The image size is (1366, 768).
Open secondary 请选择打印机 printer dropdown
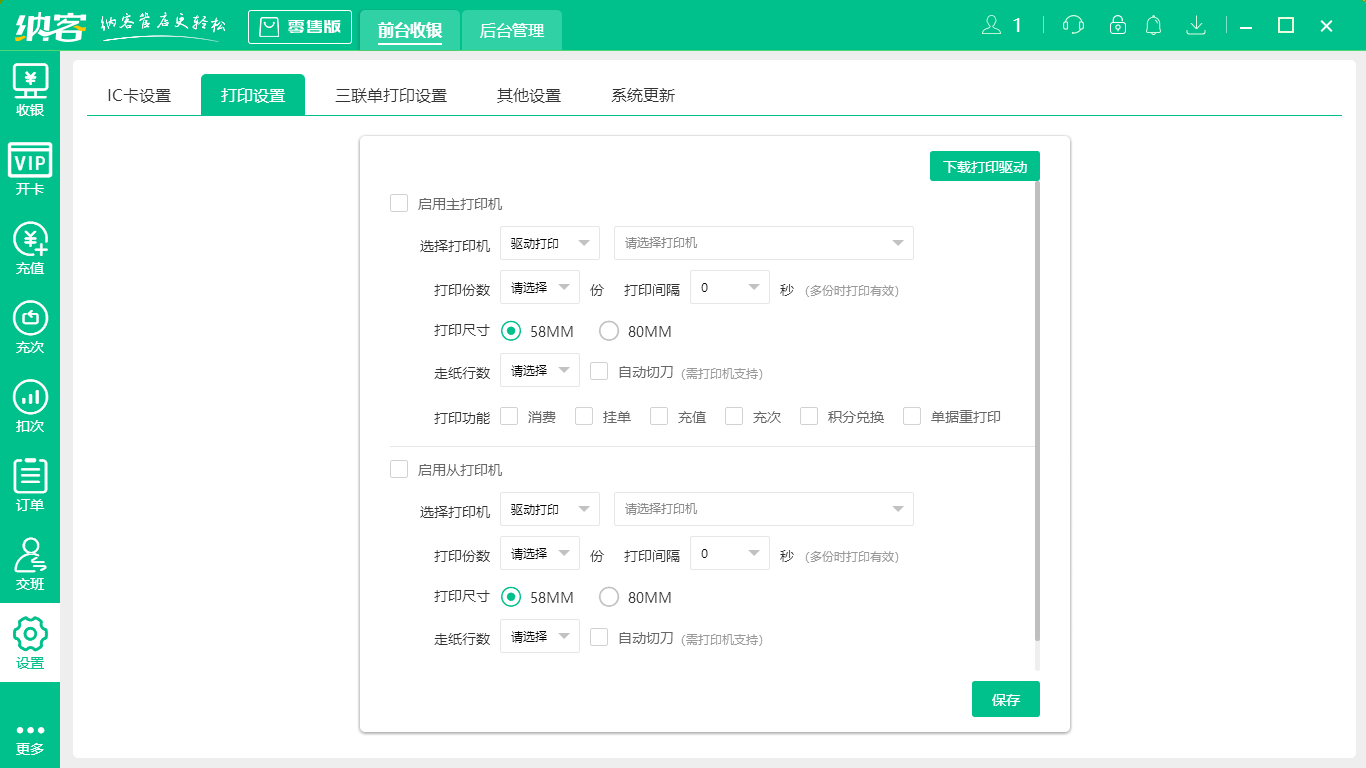point(764,509)
